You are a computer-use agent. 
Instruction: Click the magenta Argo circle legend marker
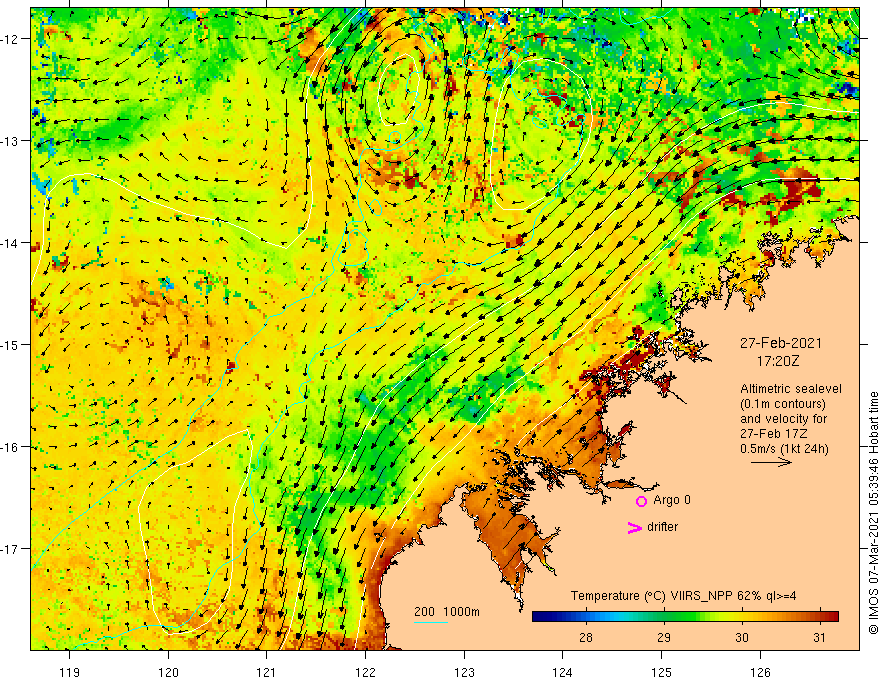tap(641, 501)
